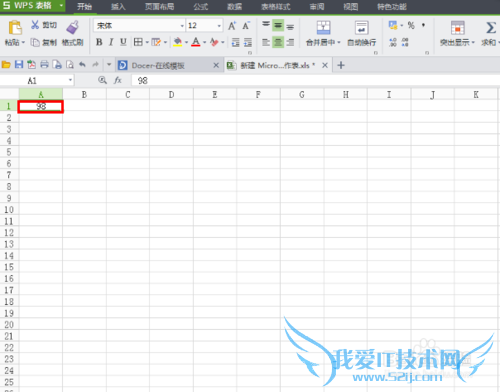Viewport: 500px width, 392px height.
Task: Increase indent icon in ribbon
Action: (x=248, y=42)
